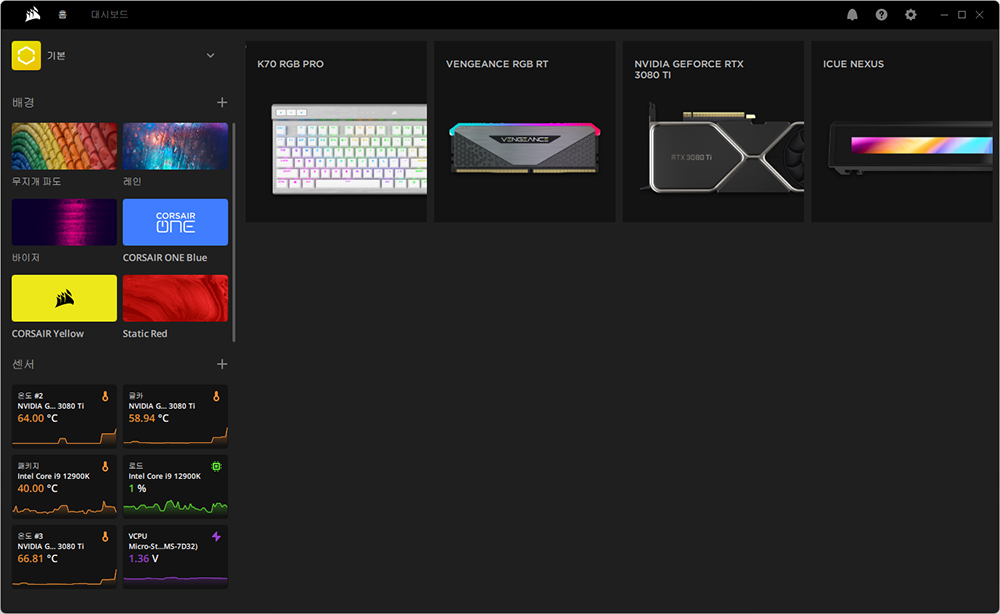Open the help question mark icon

(881, 15)
